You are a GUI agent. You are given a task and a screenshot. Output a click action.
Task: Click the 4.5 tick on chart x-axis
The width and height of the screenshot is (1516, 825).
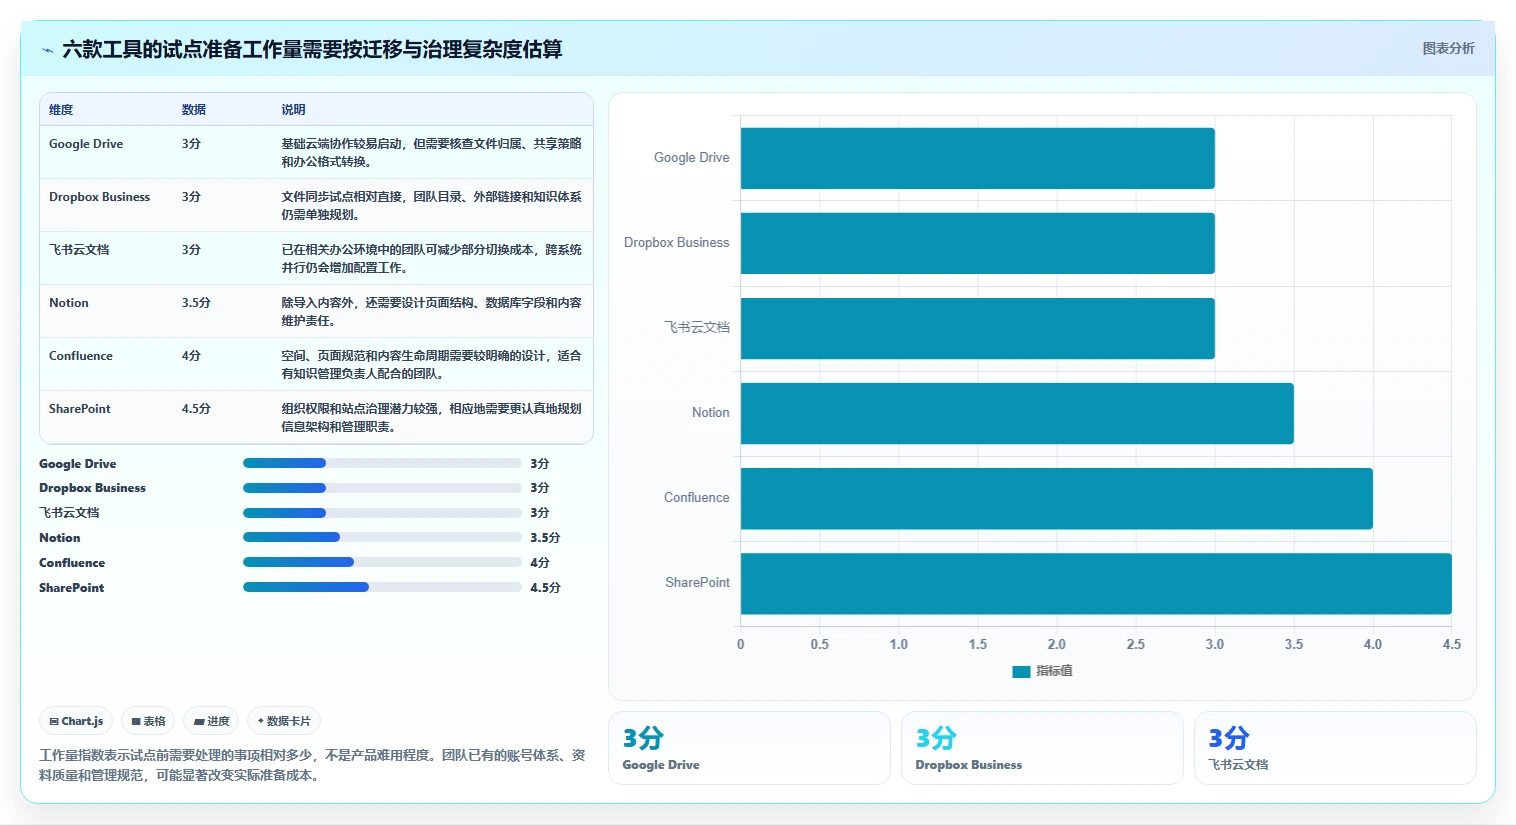pos(1451,645)
